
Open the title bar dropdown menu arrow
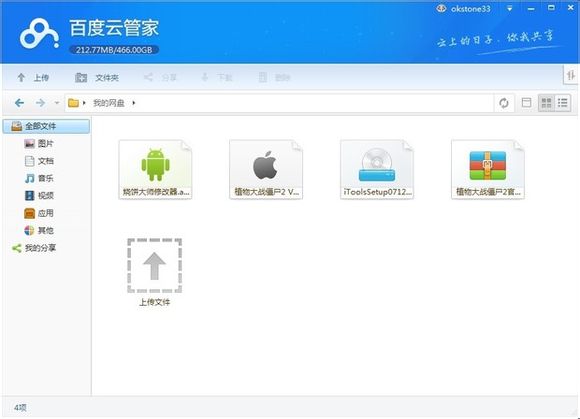[x=510, y=9]
